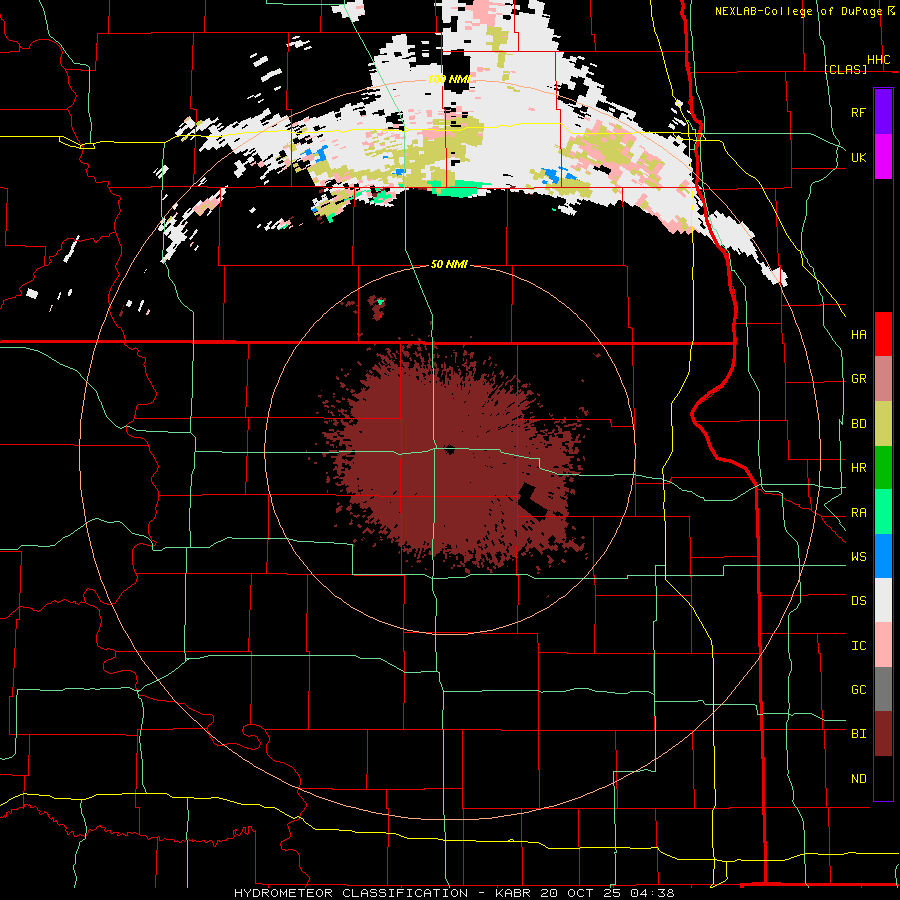Click the WS blue legend swatch

click(x=883, y=556)
